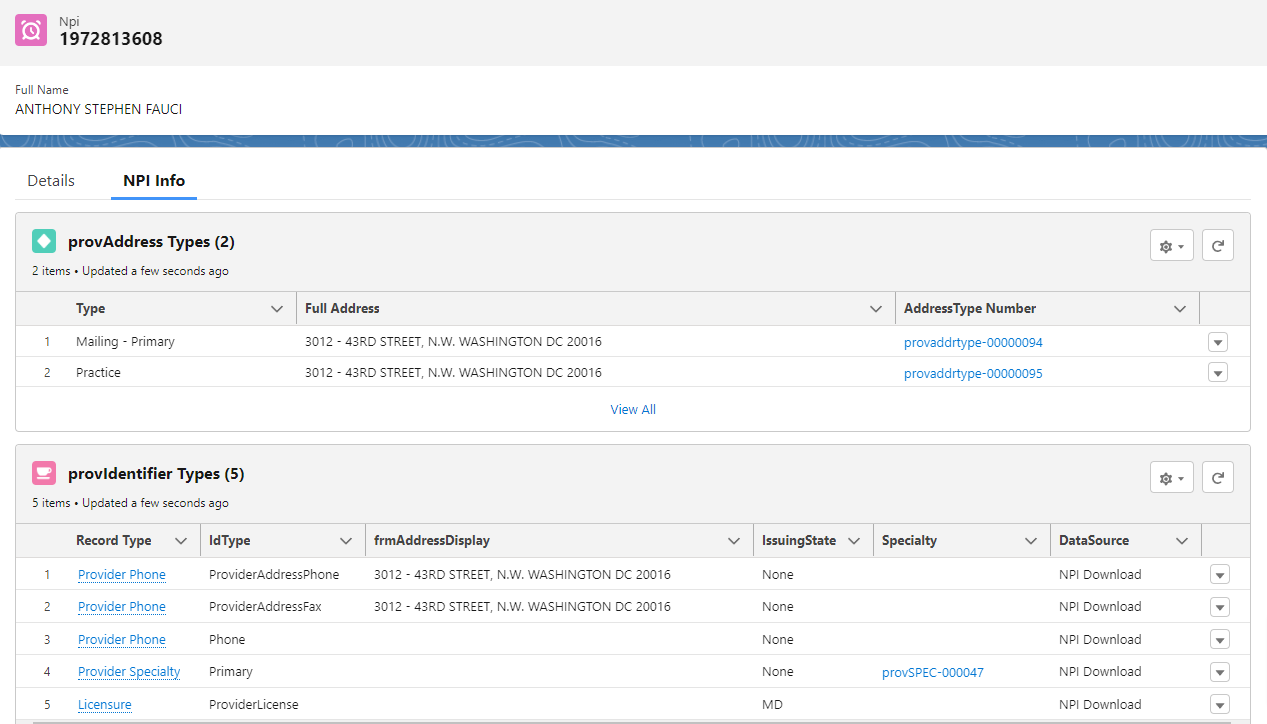Open record provaddrtype-00000094
The width and height of the screenshot is (1267, 724).
[x=973, y=342]
